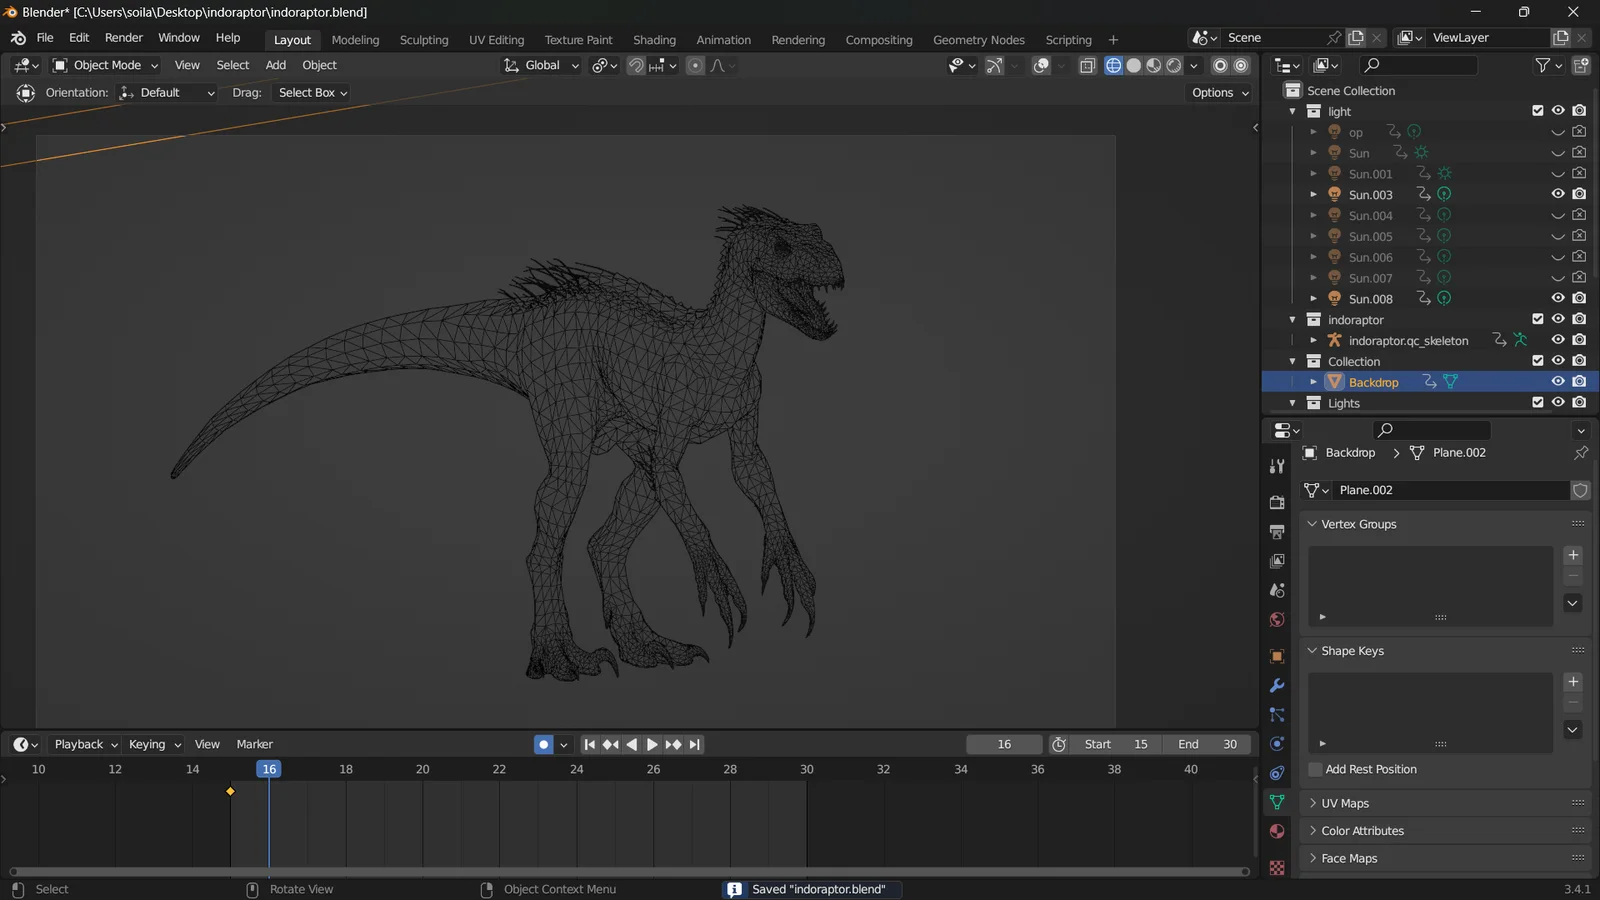Select the Texture Properties checker tab

(x=1277, y=867)
